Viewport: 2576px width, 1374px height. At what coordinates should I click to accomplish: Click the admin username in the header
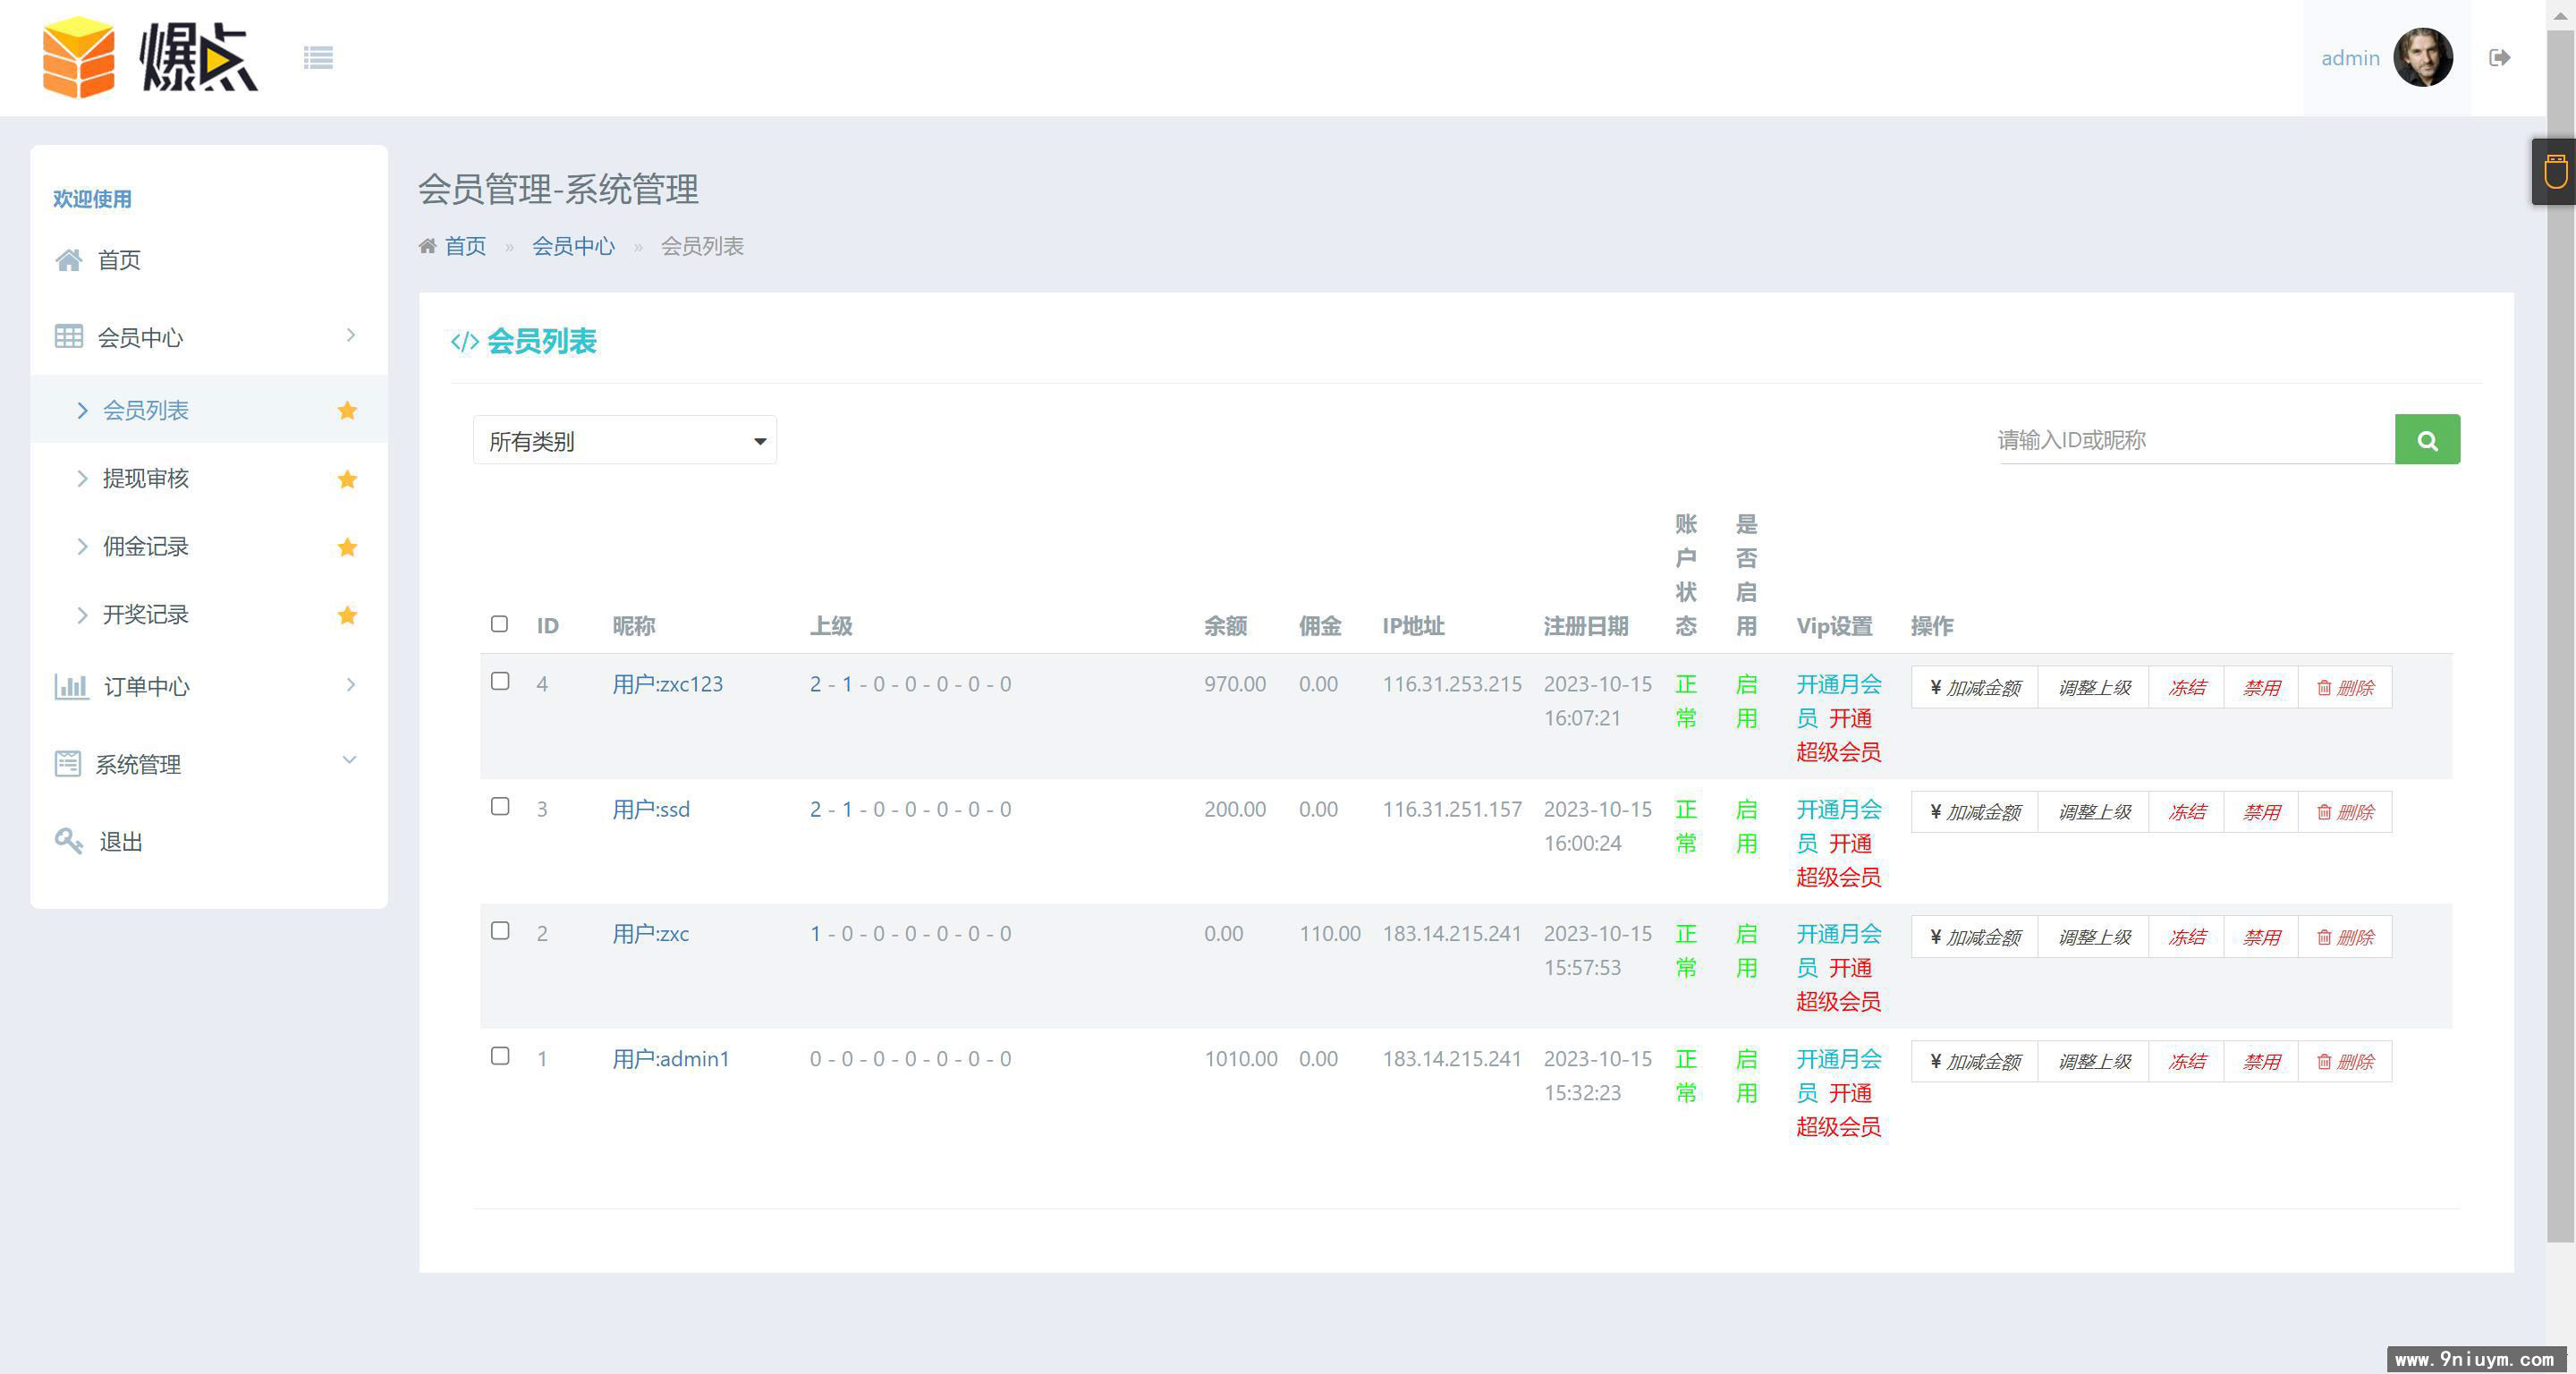coord(2349,58)
